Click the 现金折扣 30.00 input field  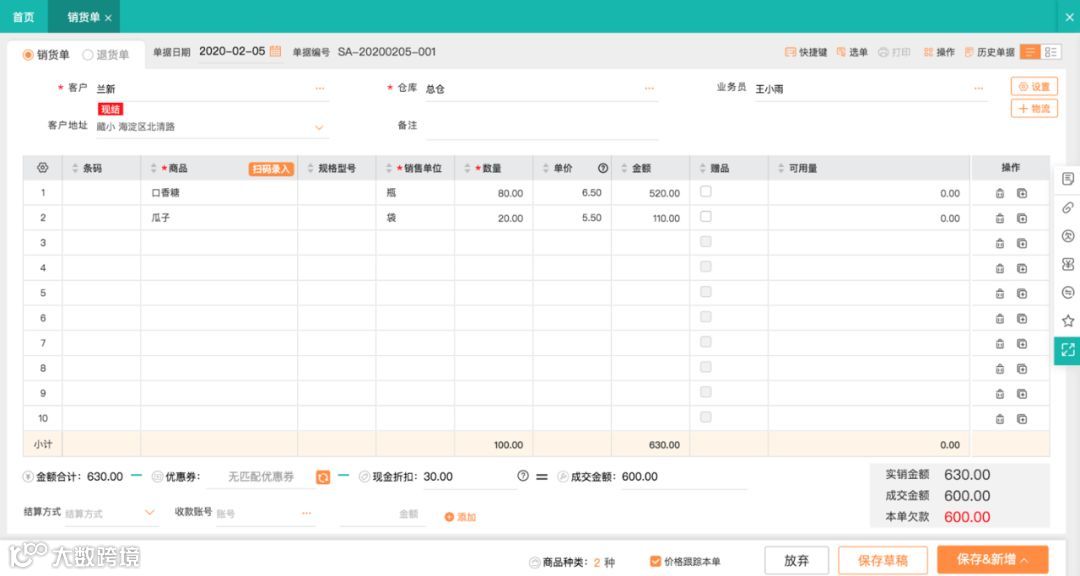468,477
